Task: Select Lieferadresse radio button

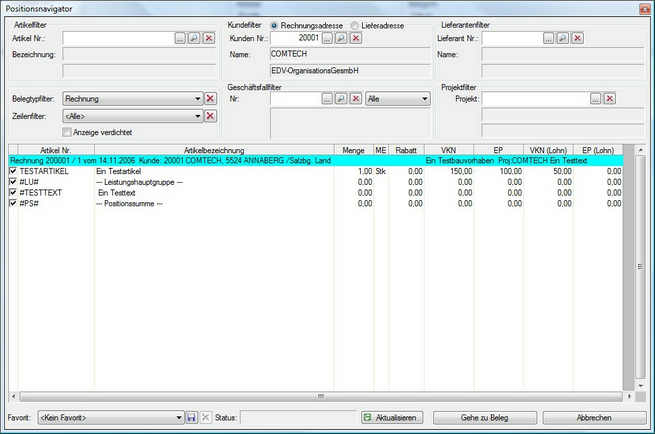Action: coord(355,26)
